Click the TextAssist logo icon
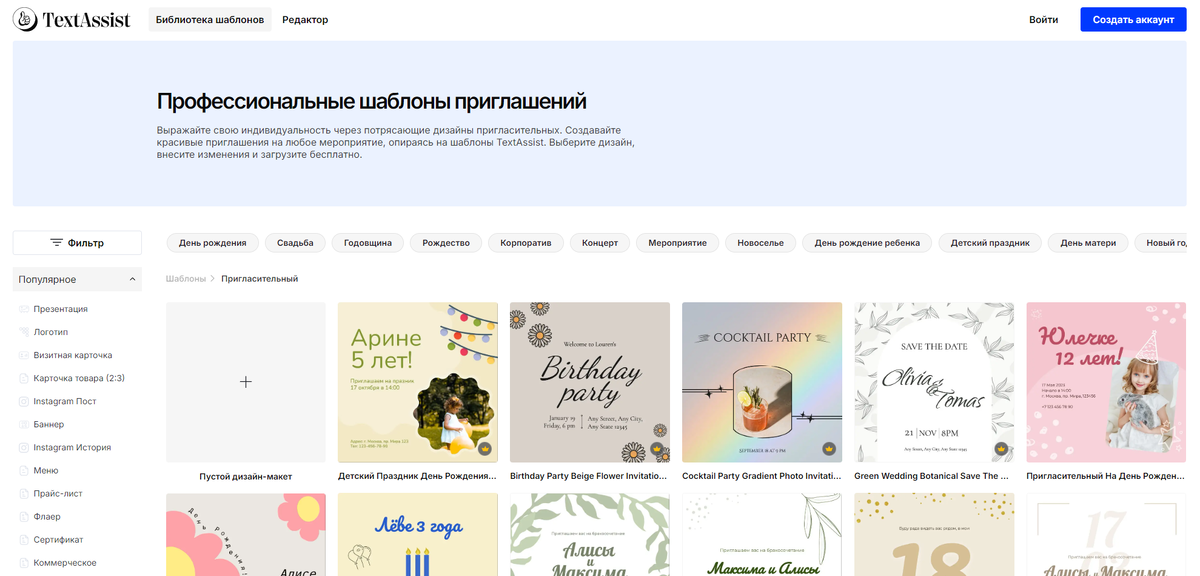The image size is (1200, 576). tap(25, 19)
